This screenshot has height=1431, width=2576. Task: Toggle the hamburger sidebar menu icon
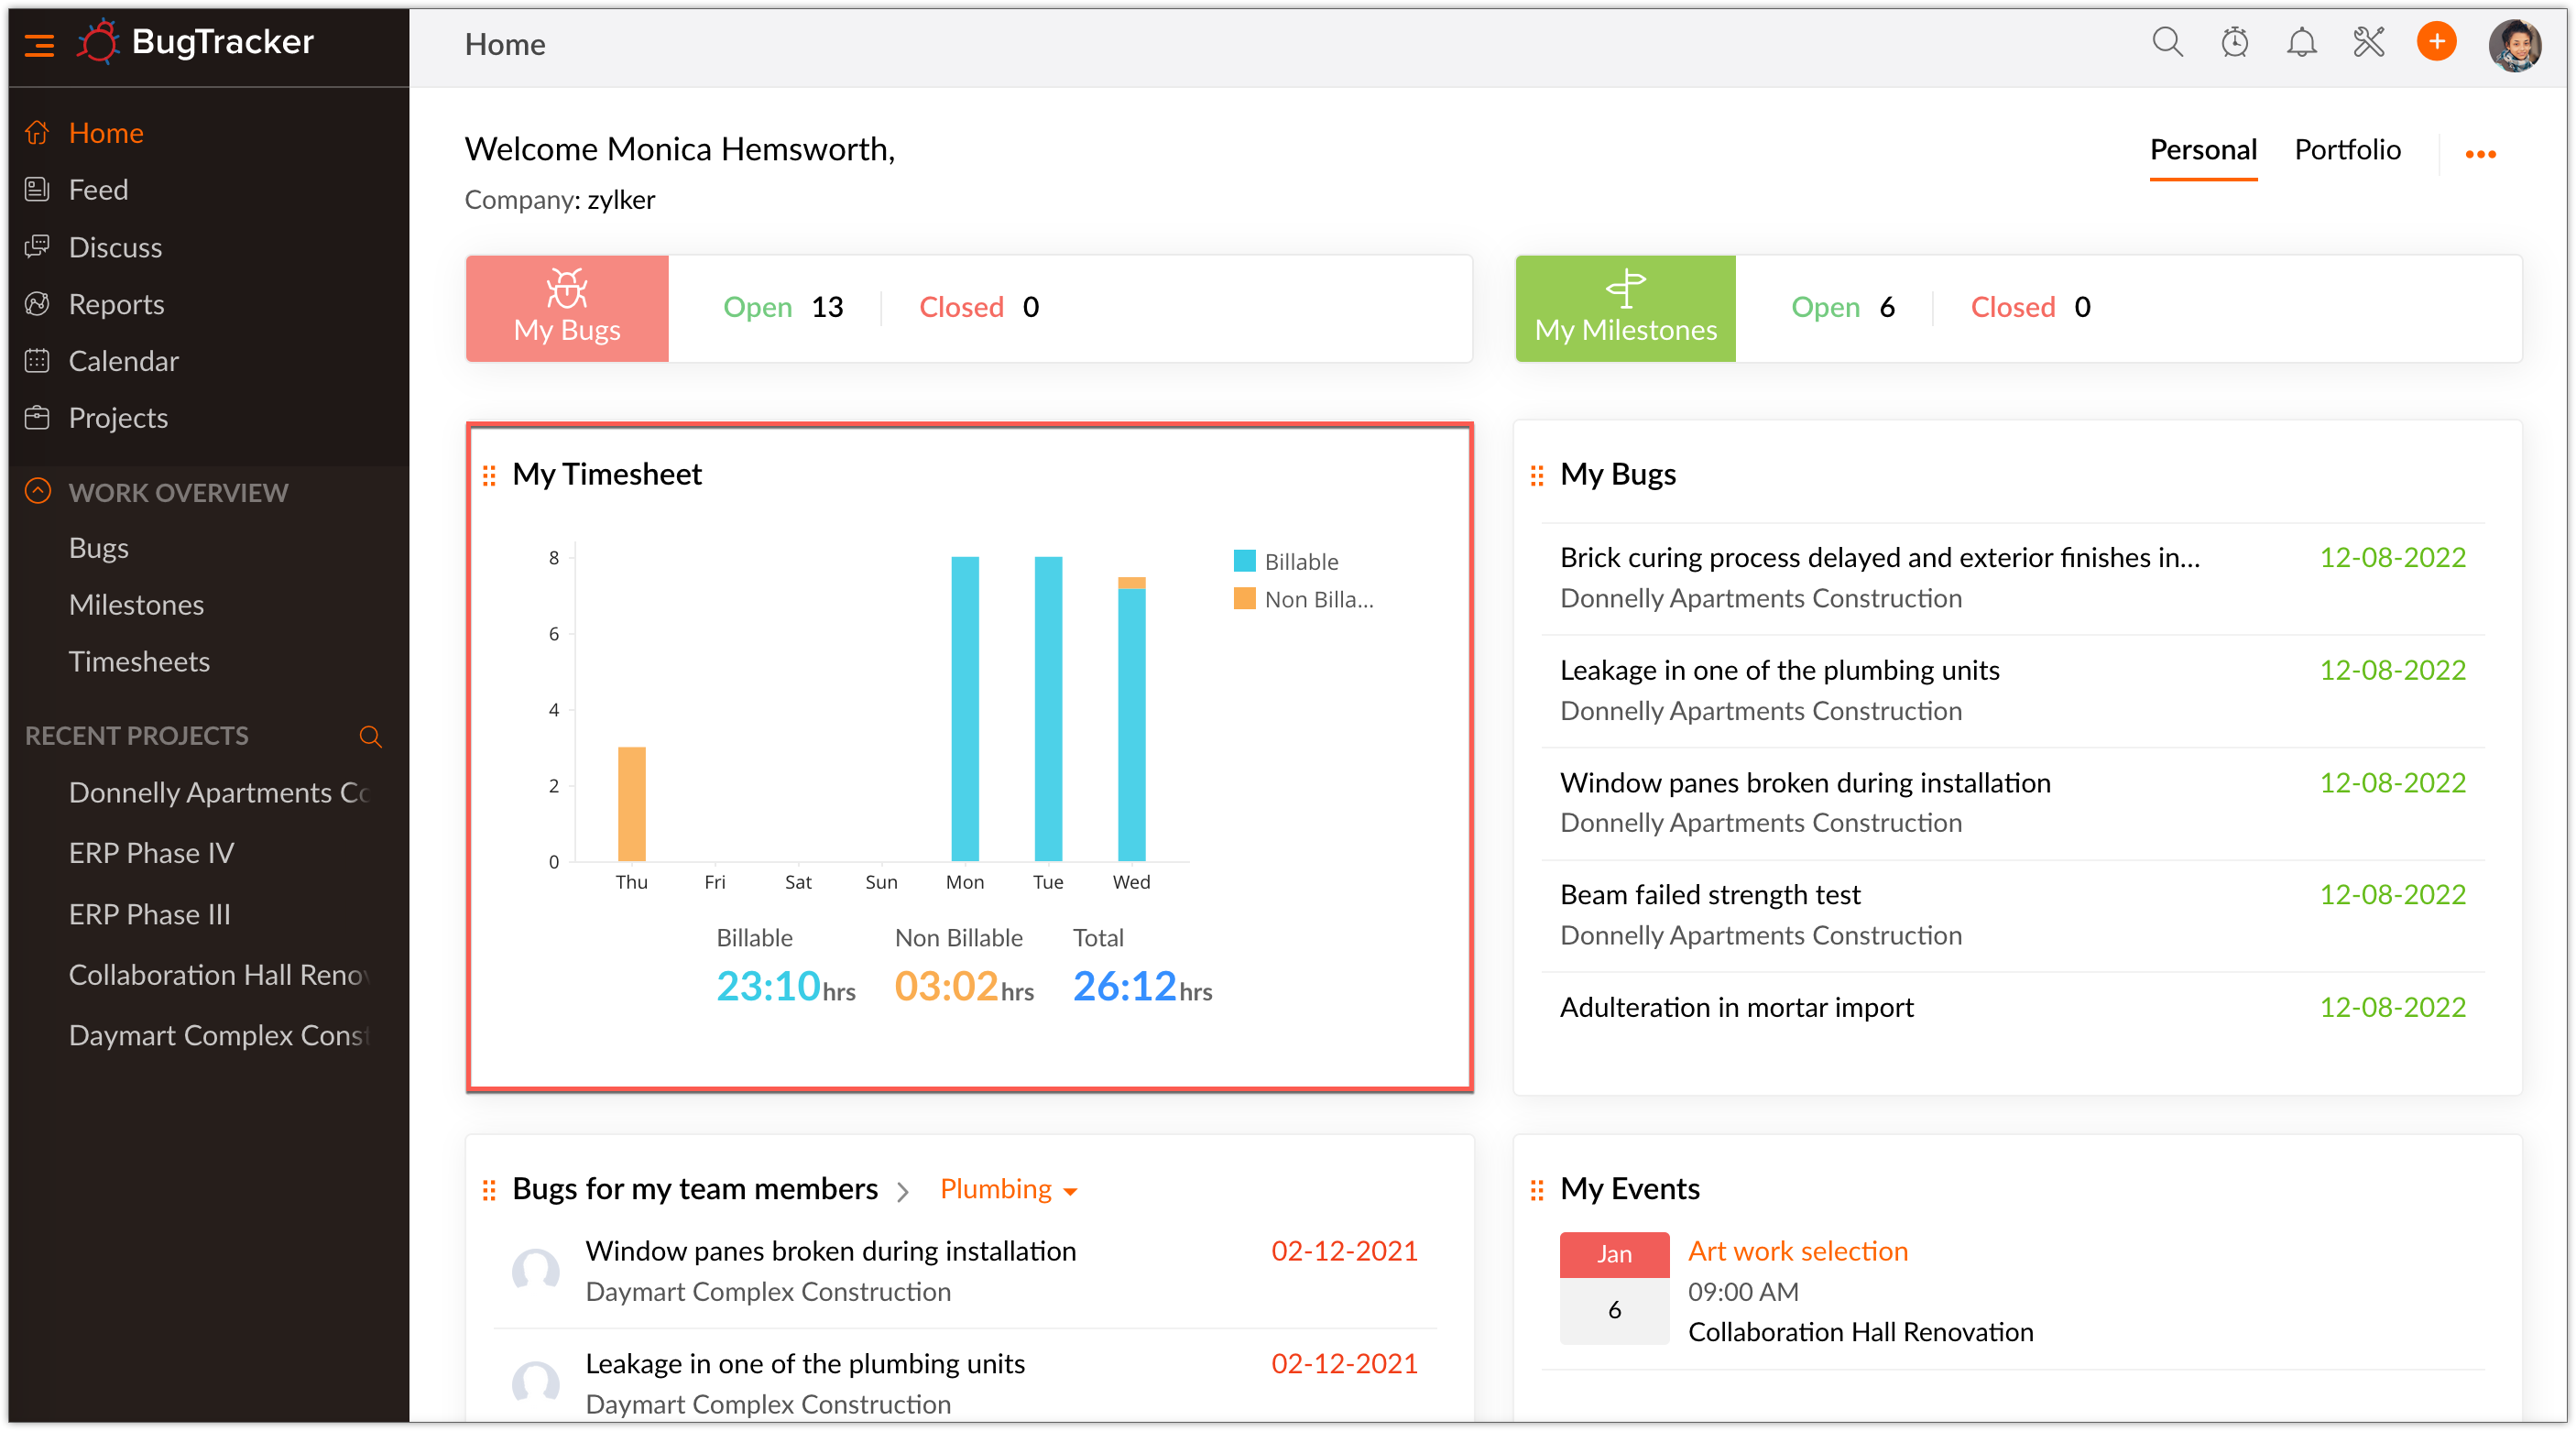coord(39,44)
